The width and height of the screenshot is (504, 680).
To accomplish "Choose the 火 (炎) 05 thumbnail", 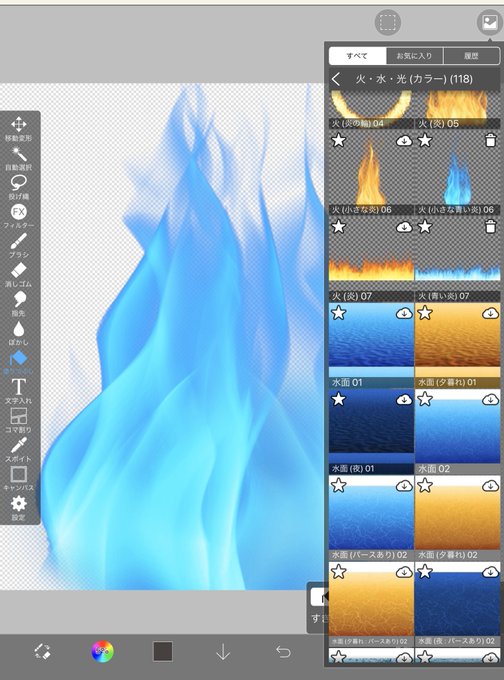I will click(458, 110).
